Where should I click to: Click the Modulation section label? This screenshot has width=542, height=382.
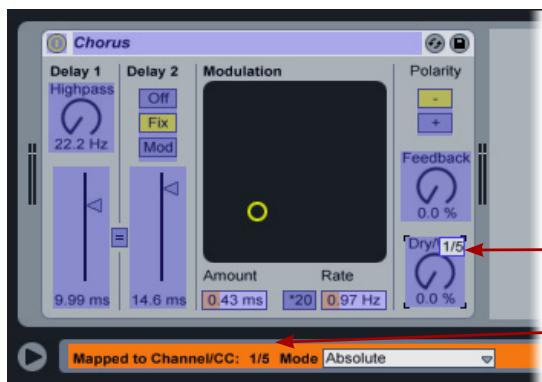(242, 72)
